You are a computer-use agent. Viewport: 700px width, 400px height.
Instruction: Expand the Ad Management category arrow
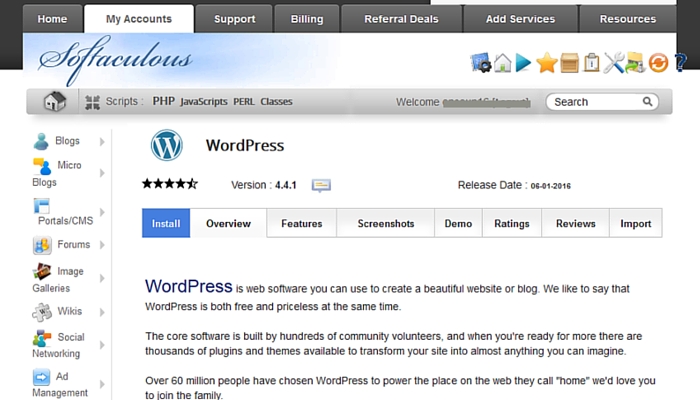tap(102, 384)
